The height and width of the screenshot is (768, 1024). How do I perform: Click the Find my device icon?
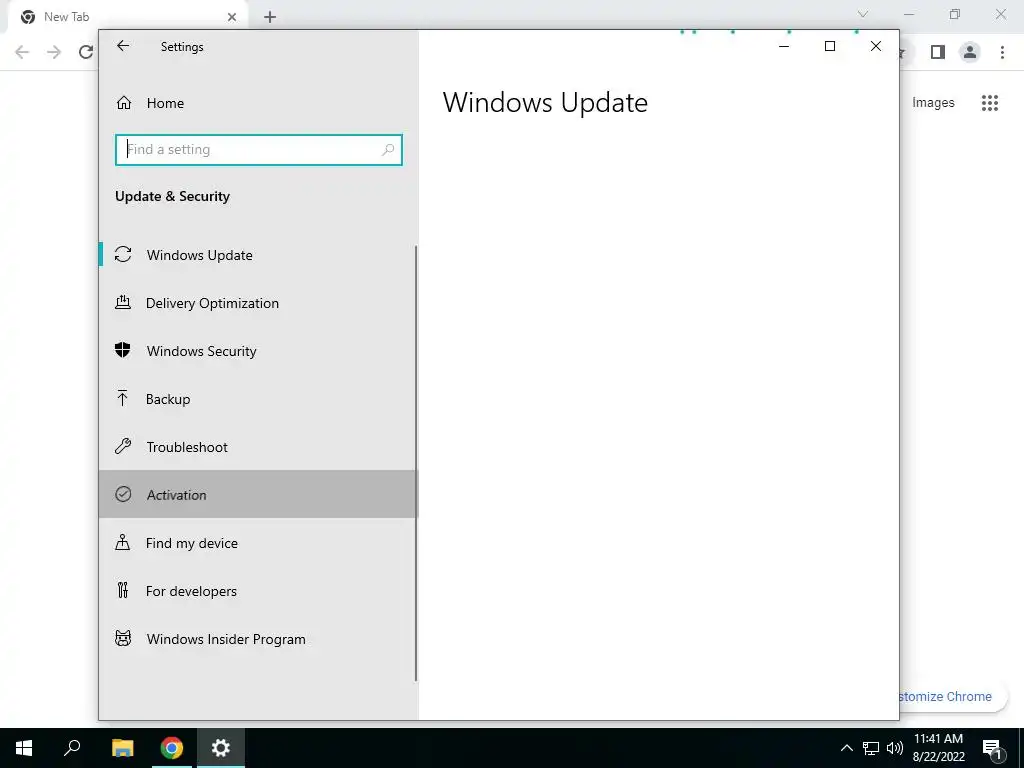122,542
